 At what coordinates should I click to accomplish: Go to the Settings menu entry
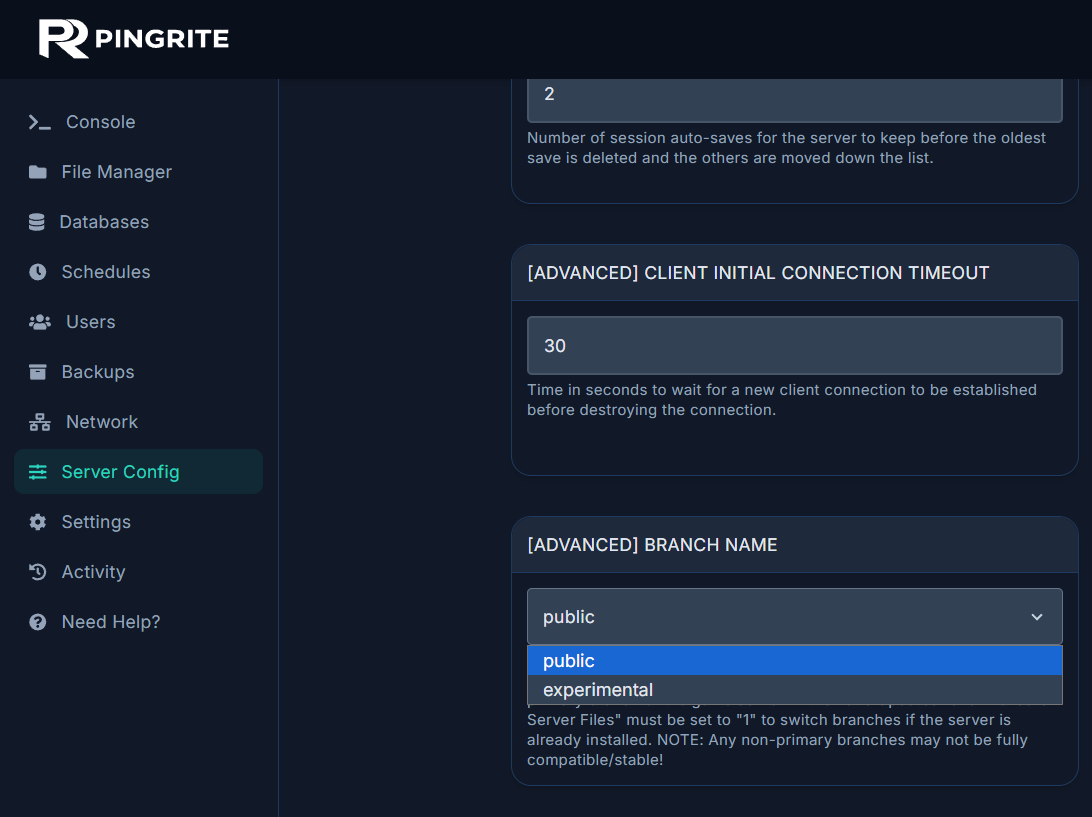96,521
